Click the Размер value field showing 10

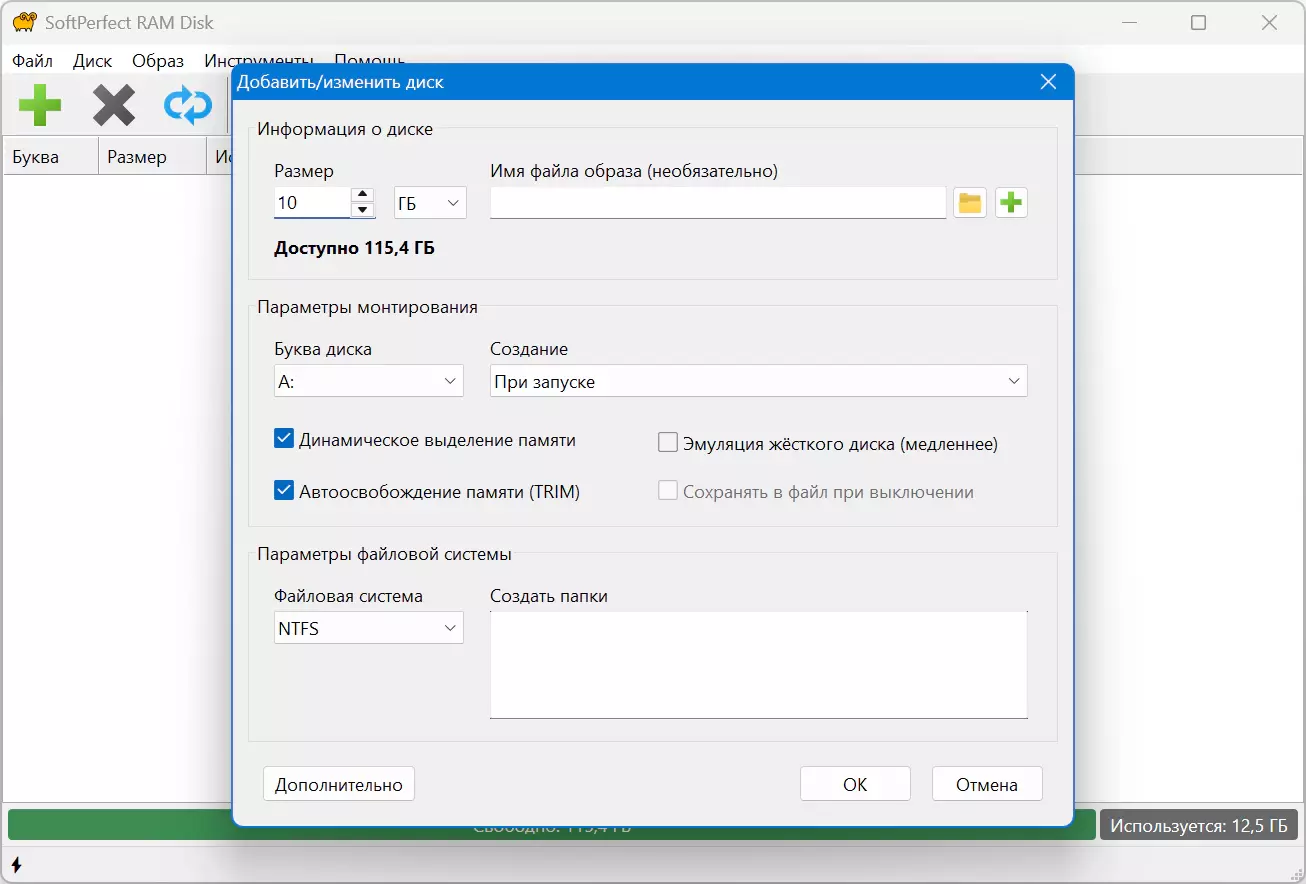tap(312, 203)
